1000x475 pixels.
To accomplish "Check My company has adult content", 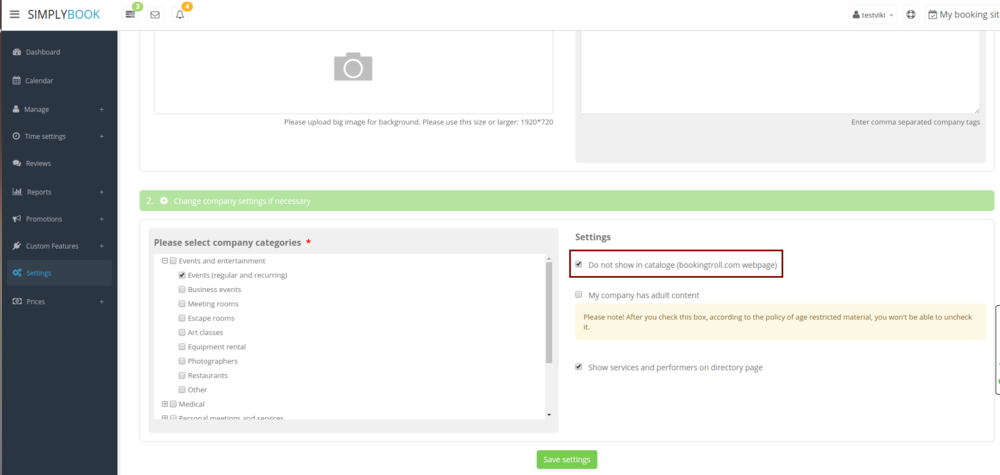I will [x=579, y=295].
